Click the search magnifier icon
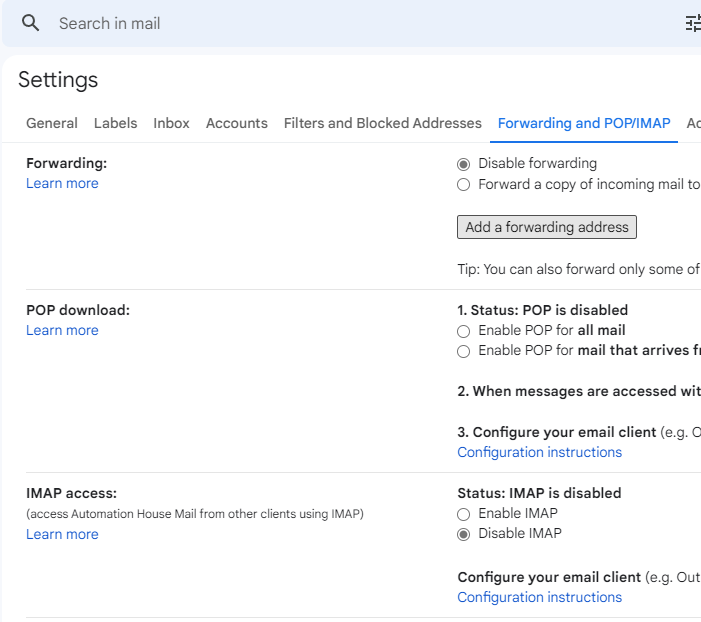 [31, 23]
